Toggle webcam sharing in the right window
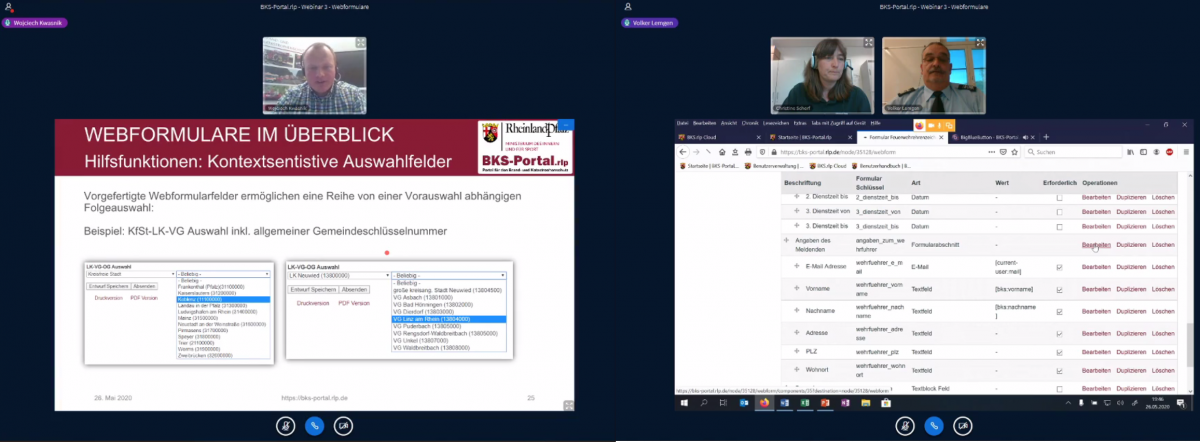The width and height of the screenshot is (1200, 442). (x=962, y=425)
